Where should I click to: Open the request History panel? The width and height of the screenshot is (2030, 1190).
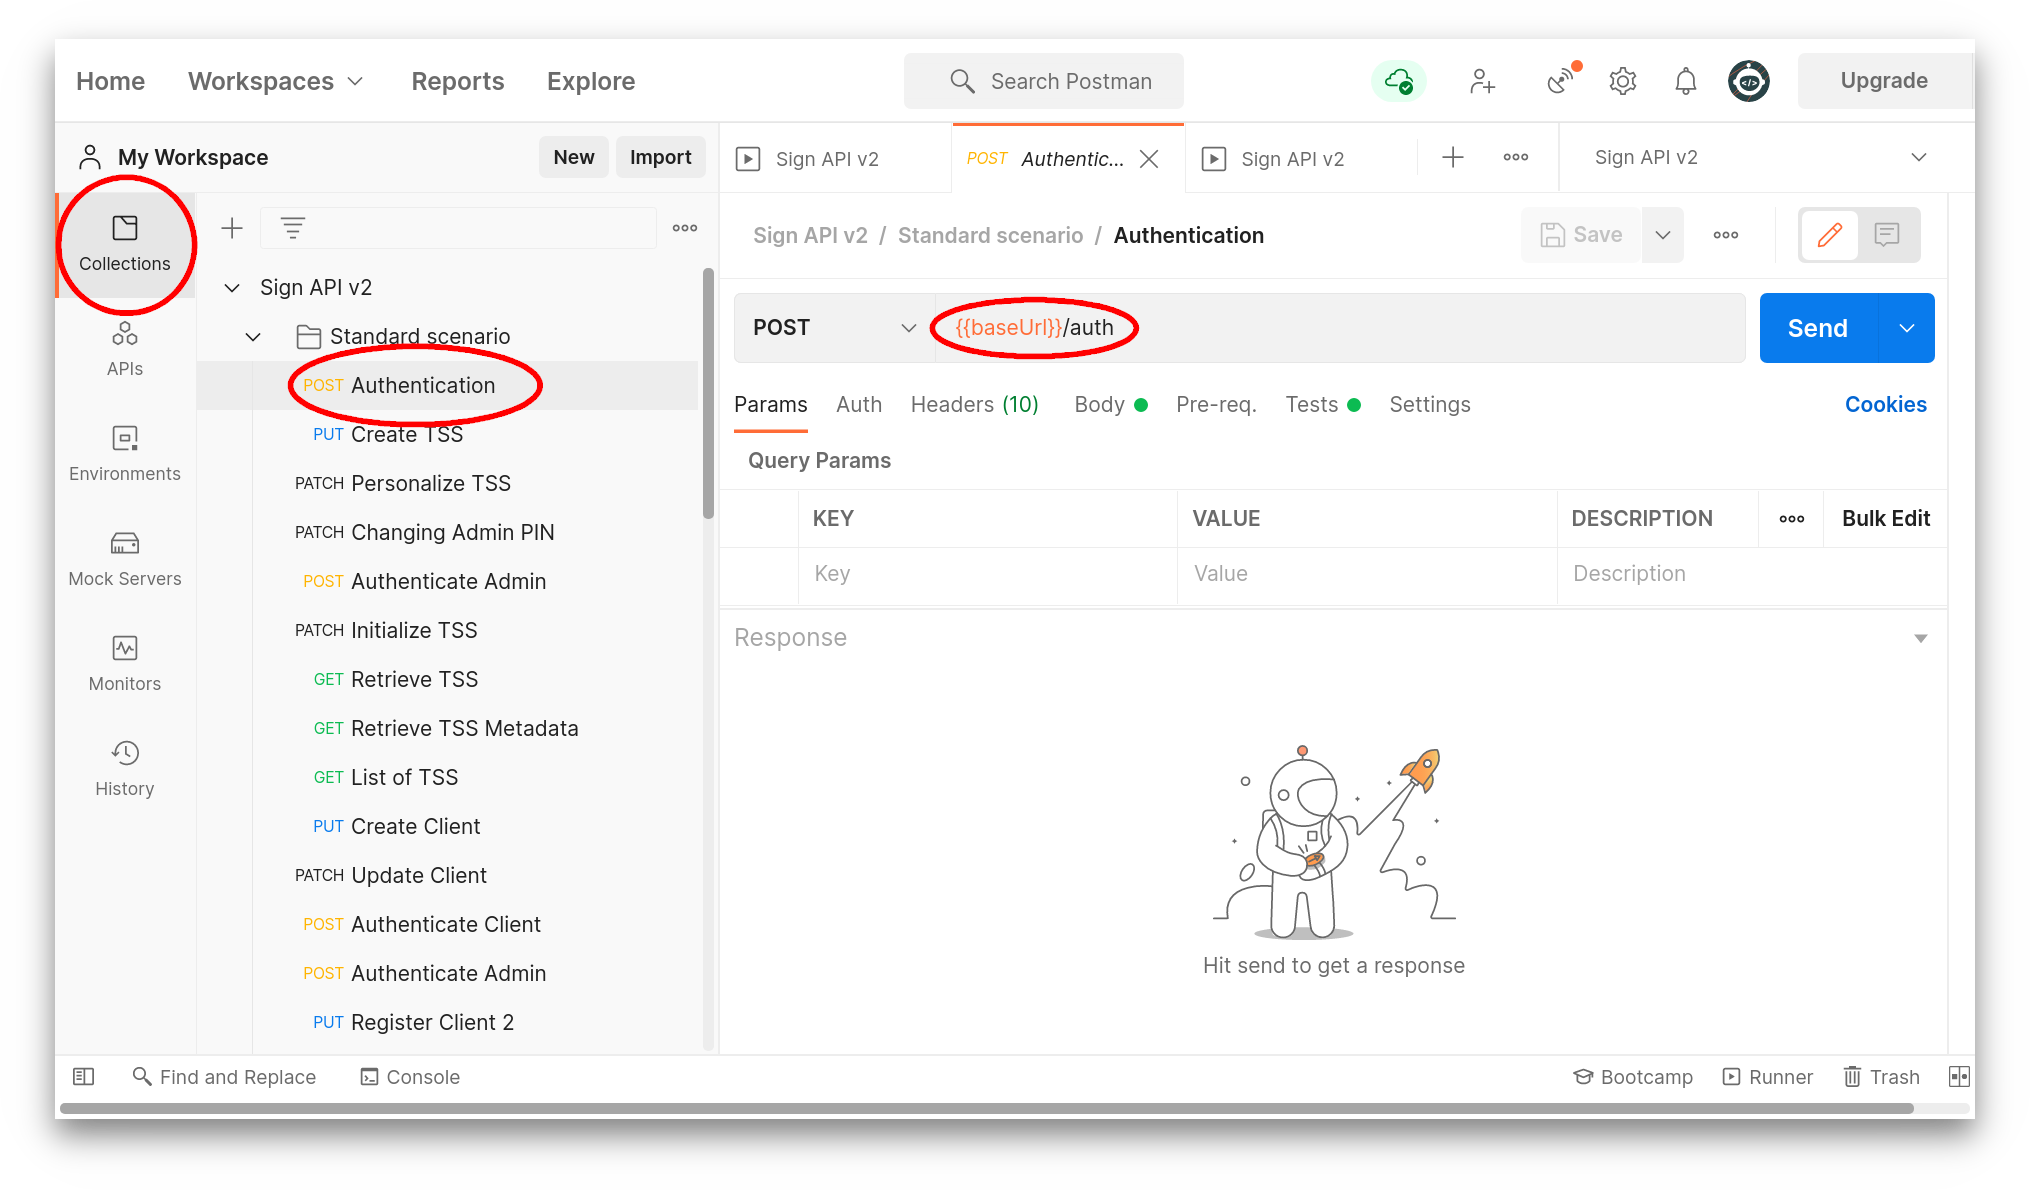point(125,768)
